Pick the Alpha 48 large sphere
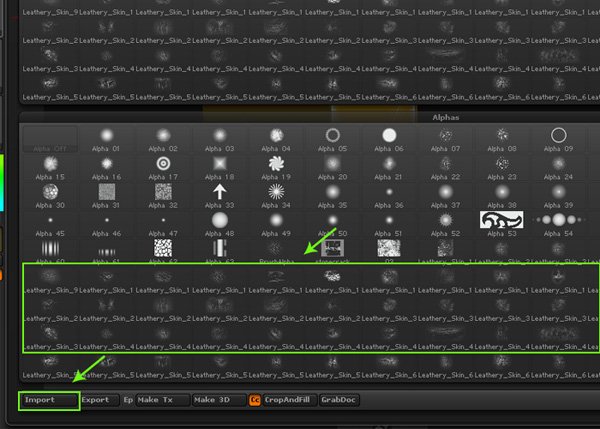The image size is (600, 429). tap(219, 225)
